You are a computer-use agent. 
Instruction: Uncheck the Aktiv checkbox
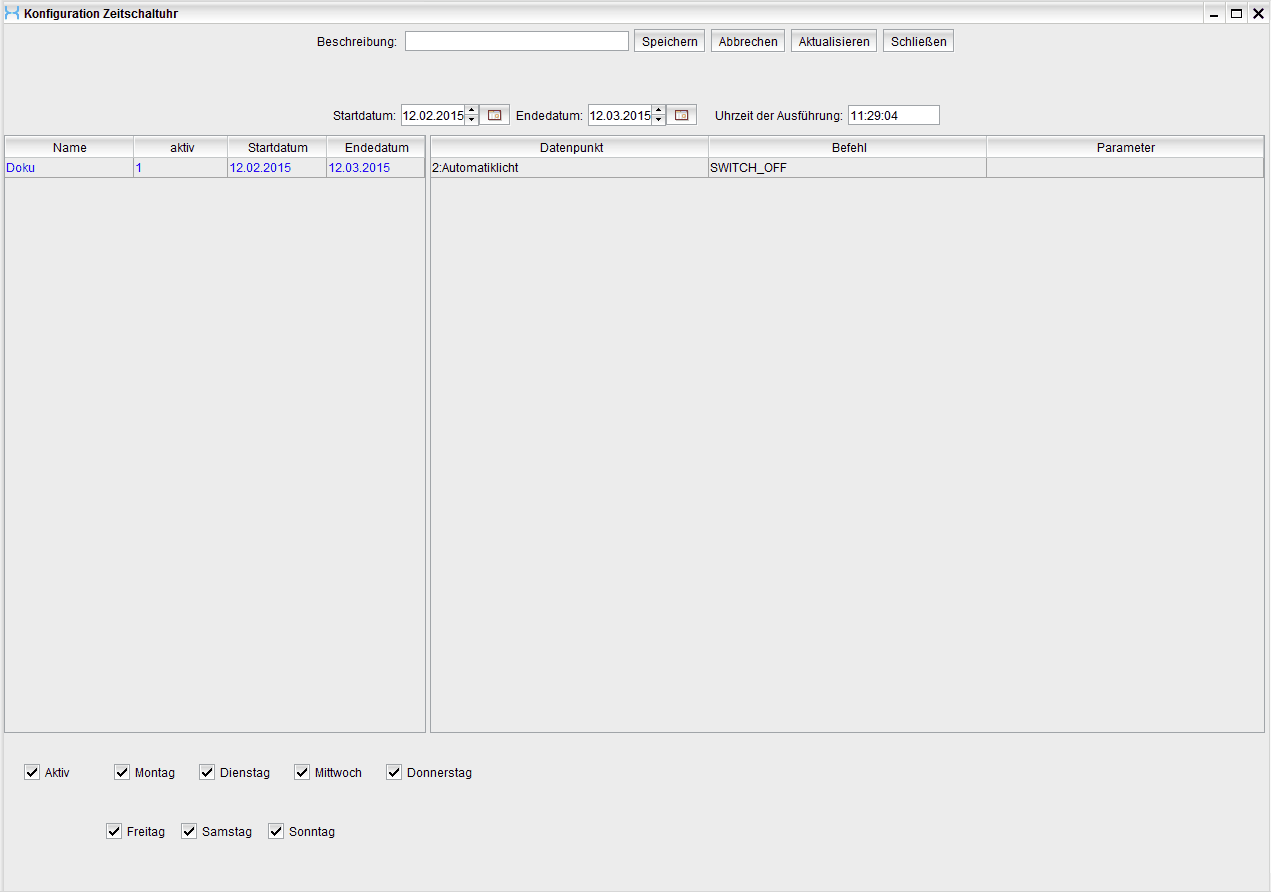point(32,773)
